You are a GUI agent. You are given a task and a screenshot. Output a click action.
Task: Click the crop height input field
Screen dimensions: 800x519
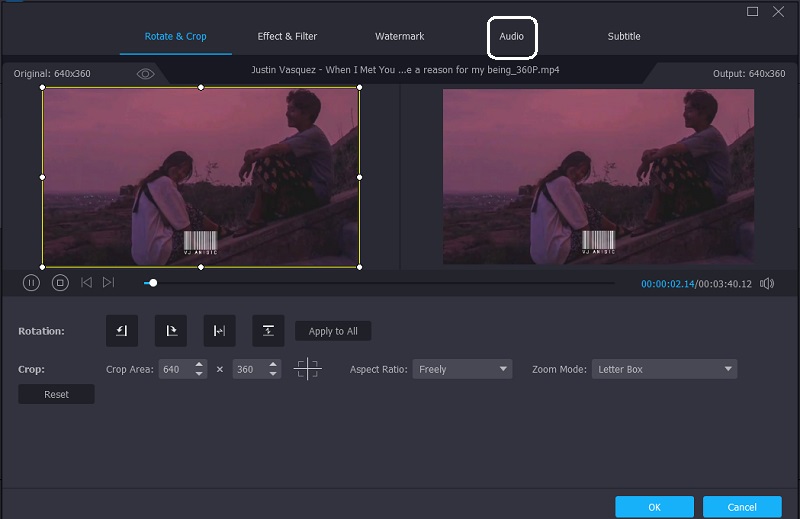247,370
